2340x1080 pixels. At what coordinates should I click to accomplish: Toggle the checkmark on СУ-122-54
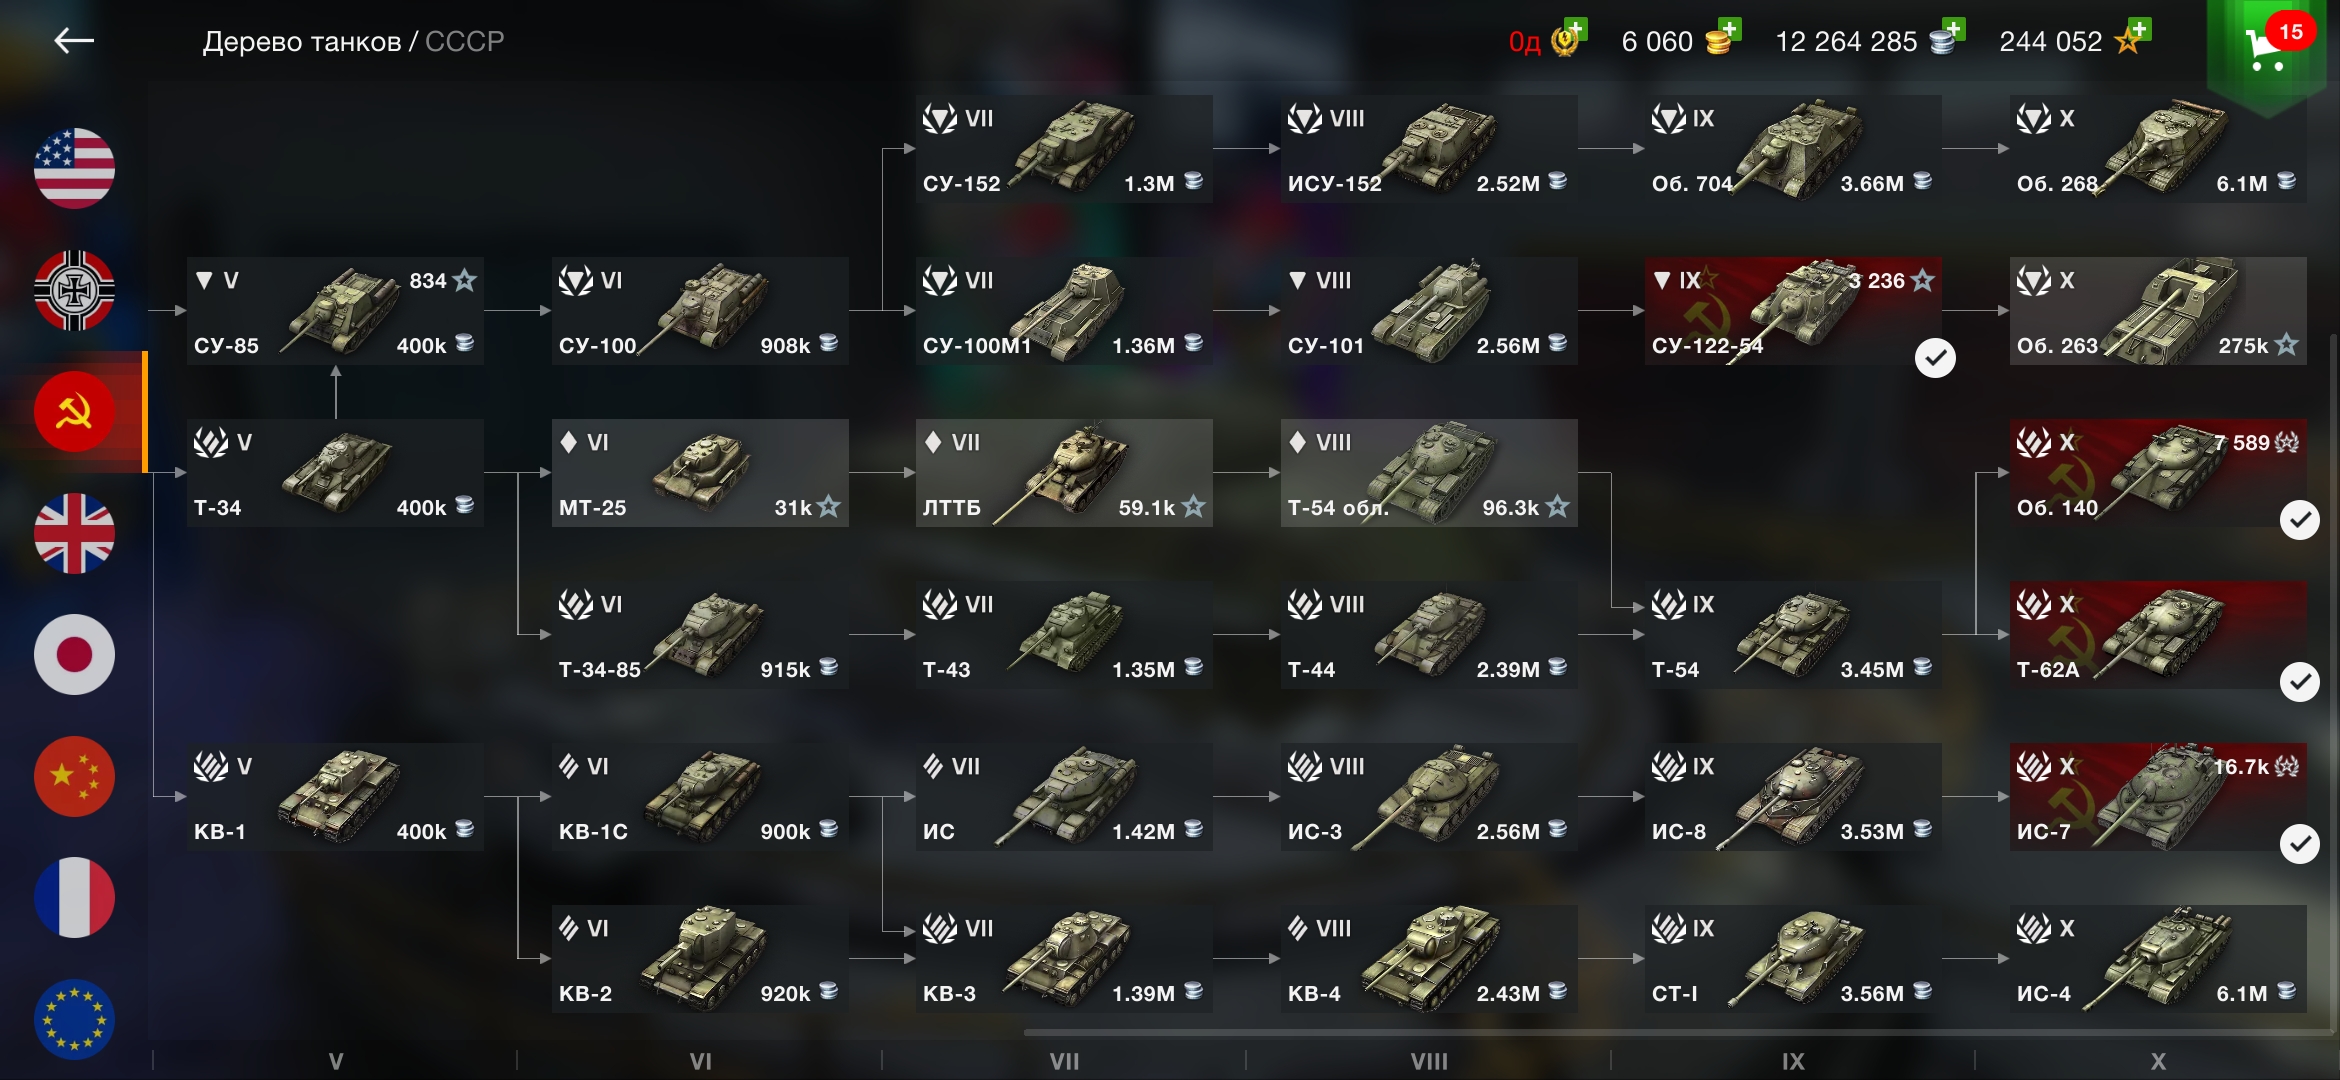(x=1935, y=358)
